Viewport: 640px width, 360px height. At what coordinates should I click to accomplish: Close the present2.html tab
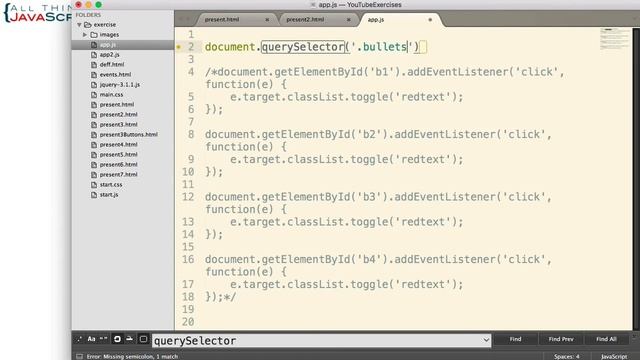349,20
